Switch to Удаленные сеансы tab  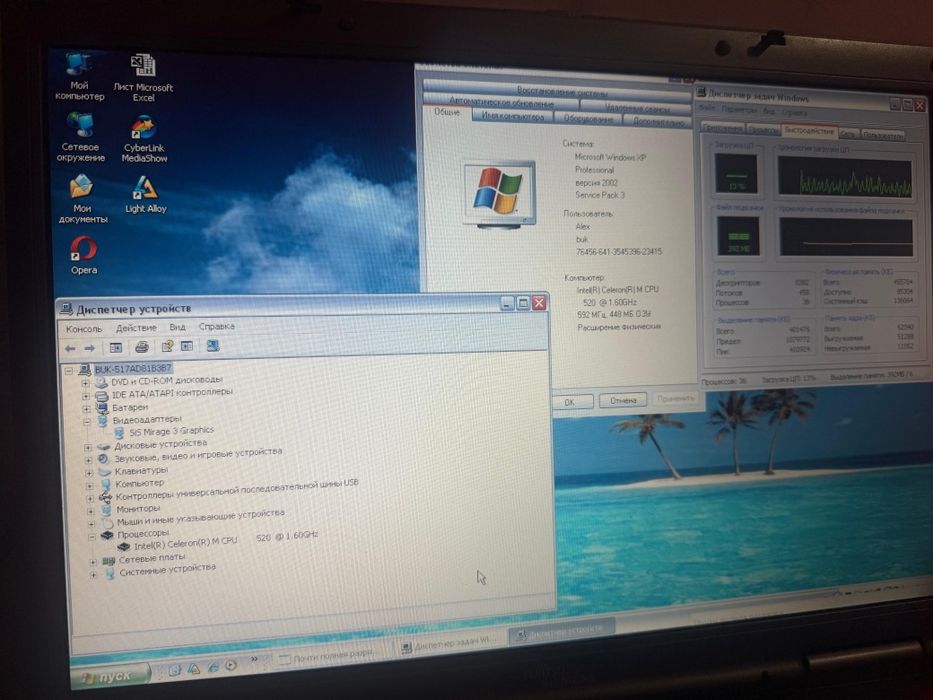637,108
